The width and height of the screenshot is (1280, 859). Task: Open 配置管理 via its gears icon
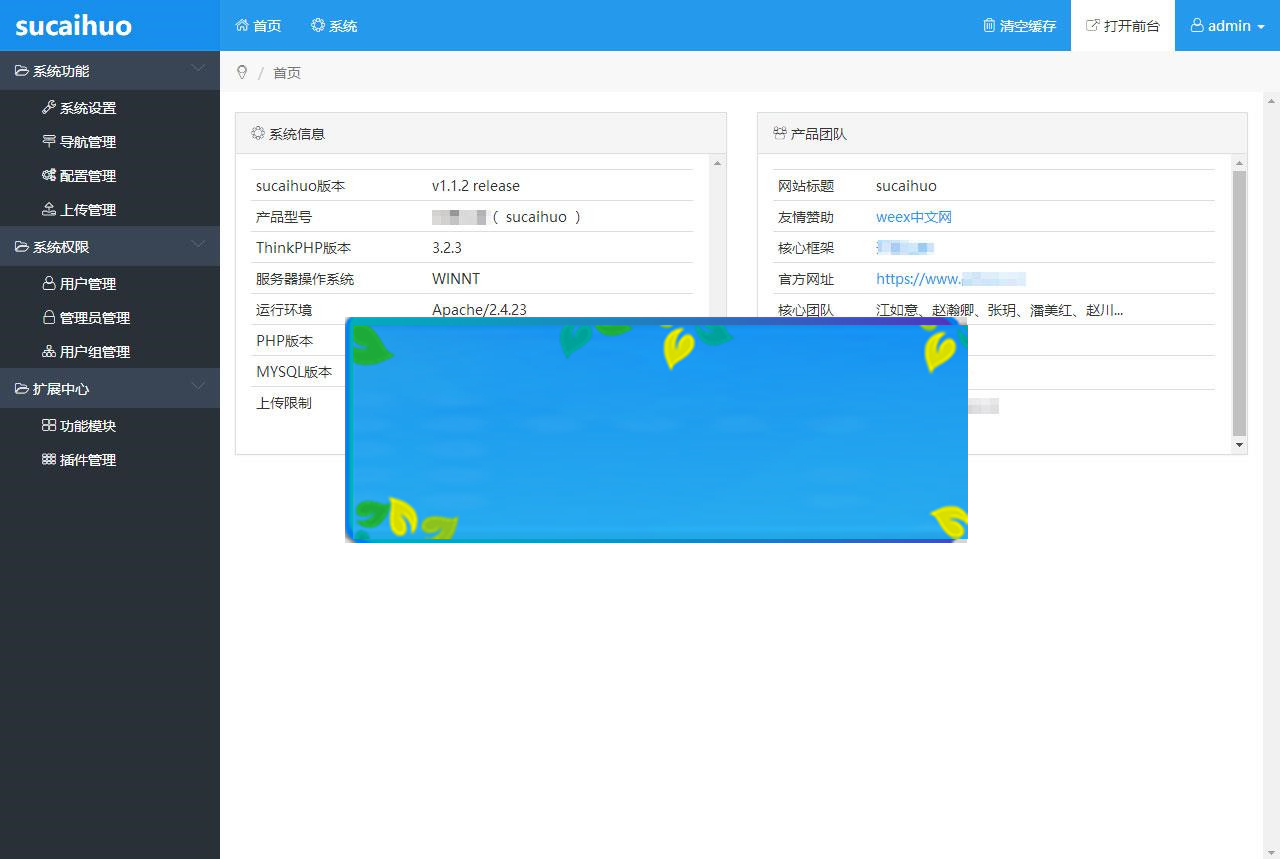click(48, 175)
